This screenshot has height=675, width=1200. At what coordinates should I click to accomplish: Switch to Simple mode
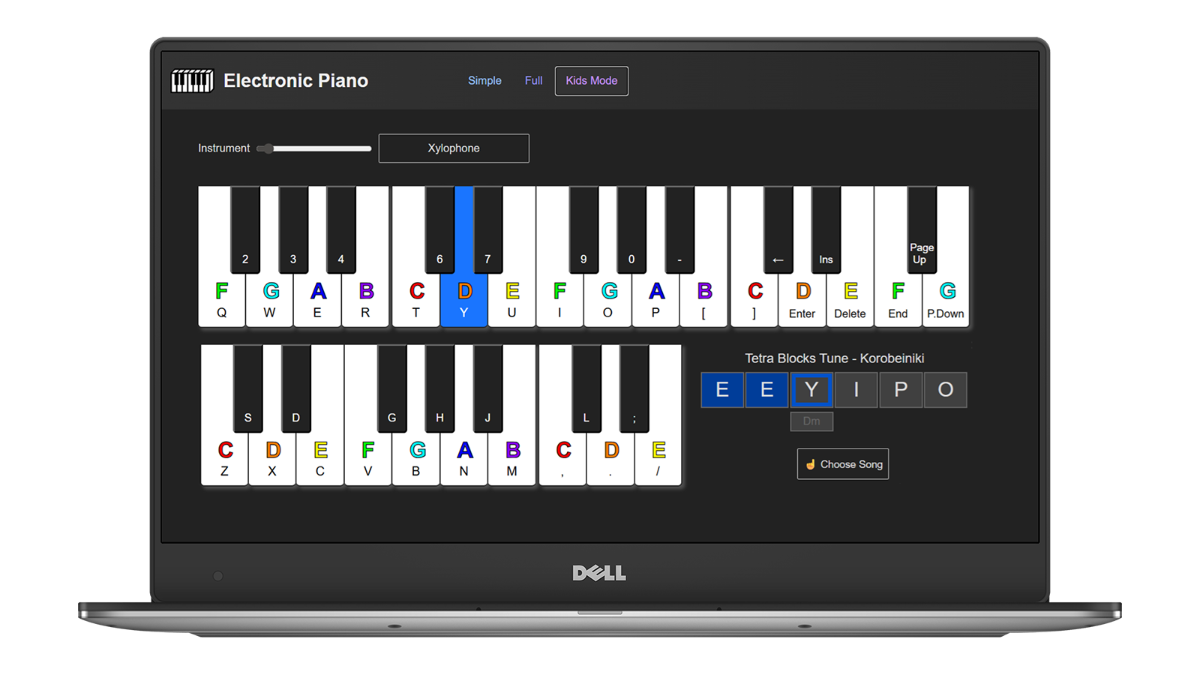[485, 80]
